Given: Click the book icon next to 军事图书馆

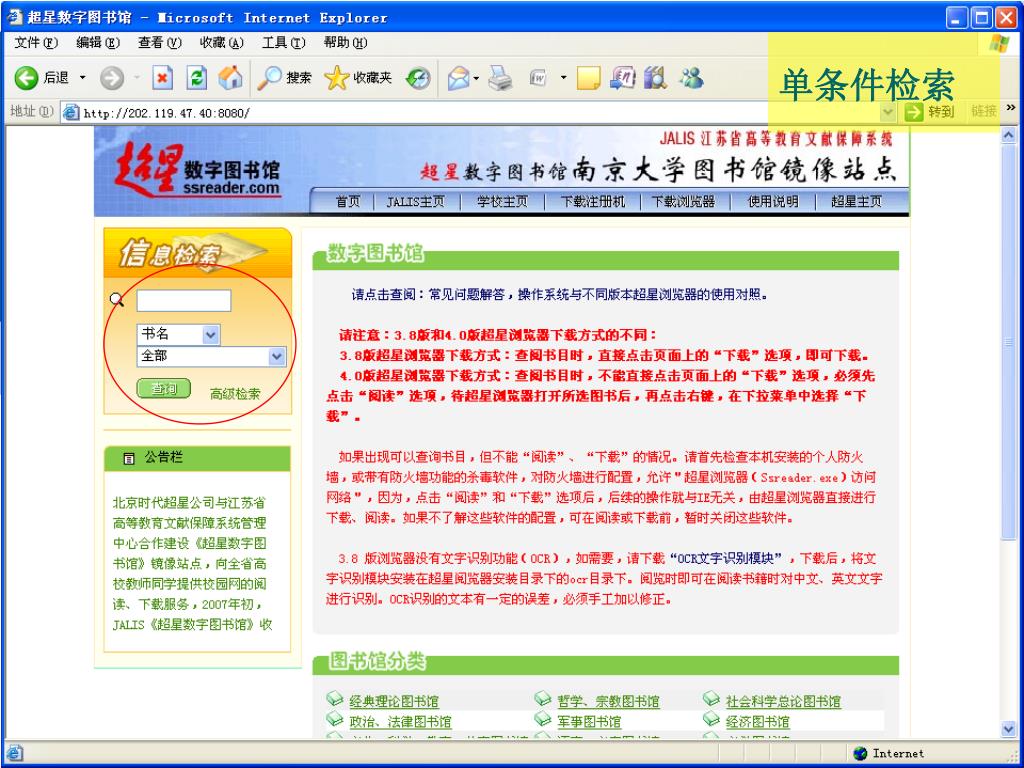Looking at the screenshot, I should (543, 720).
